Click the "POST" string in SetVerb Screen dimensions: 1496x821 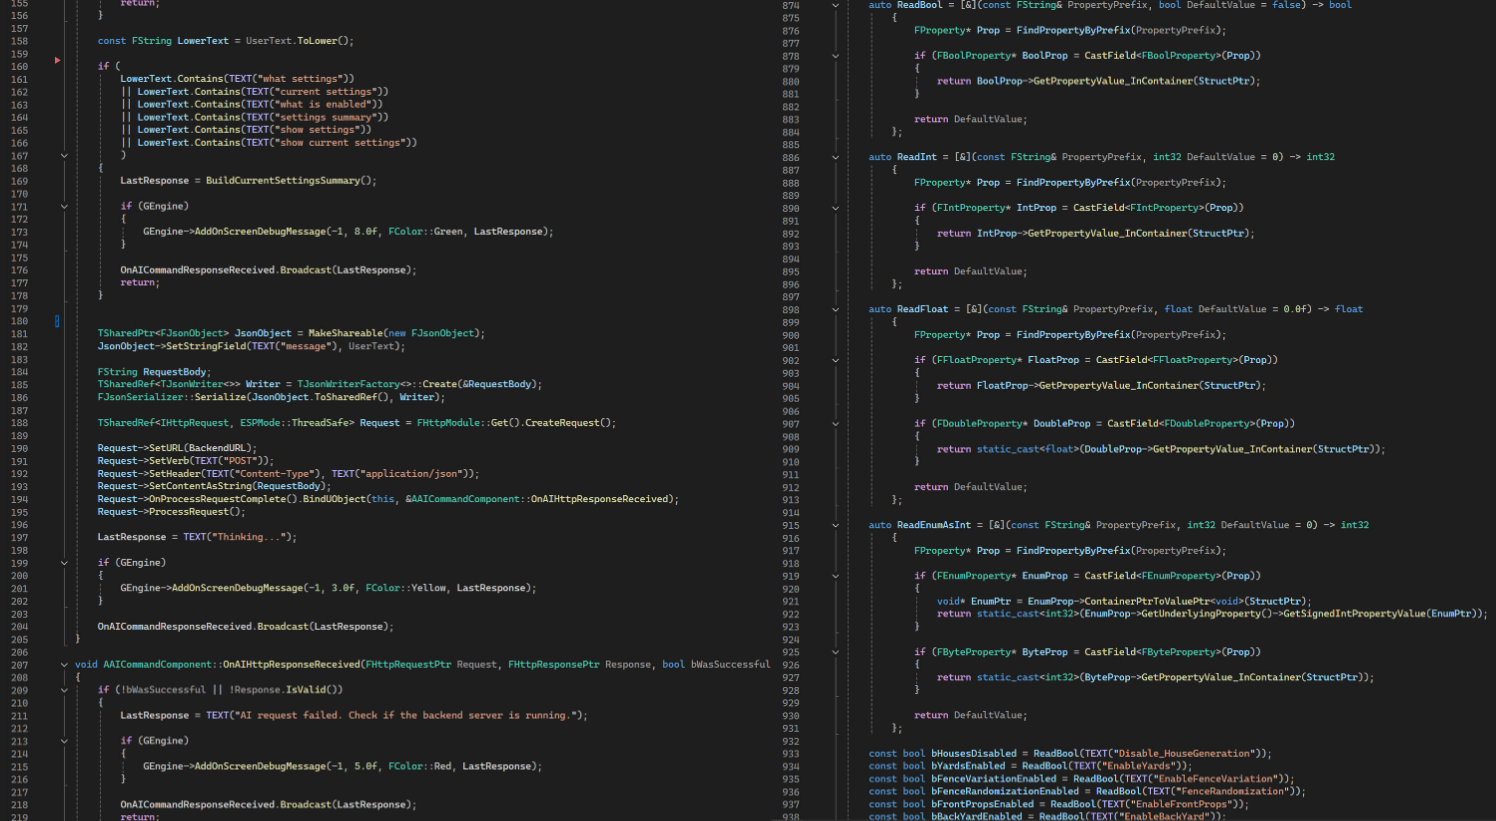[245, 461]
